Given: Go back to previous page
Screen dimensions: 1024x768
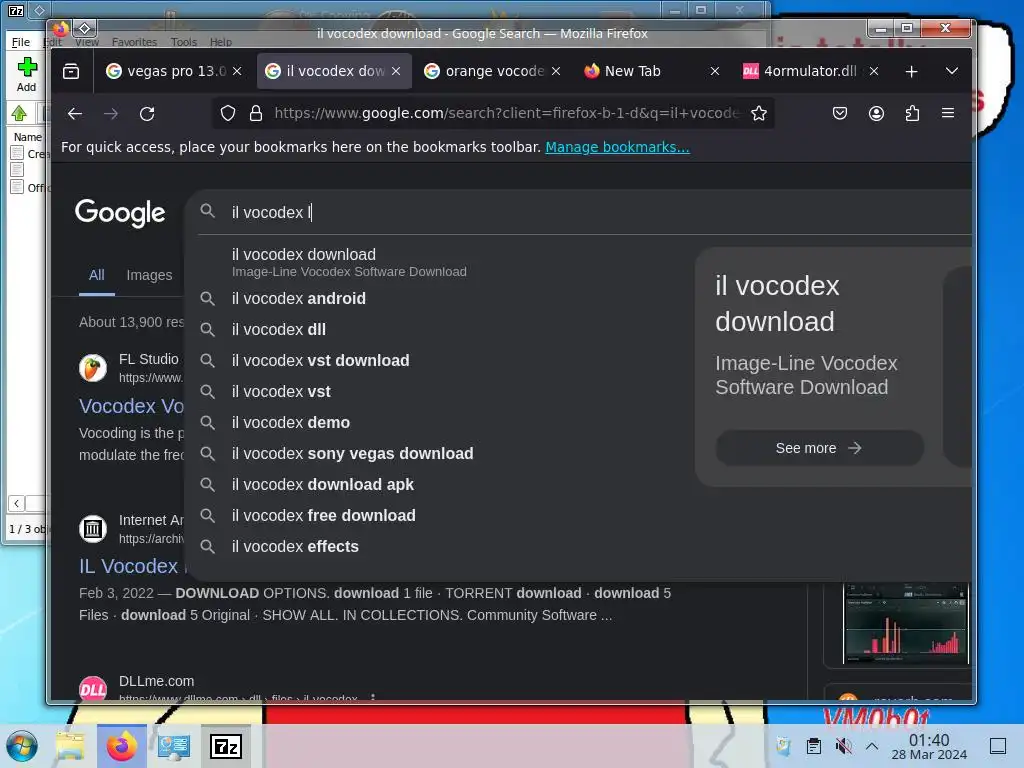Looking at the screenshot, I should [74, 114].
